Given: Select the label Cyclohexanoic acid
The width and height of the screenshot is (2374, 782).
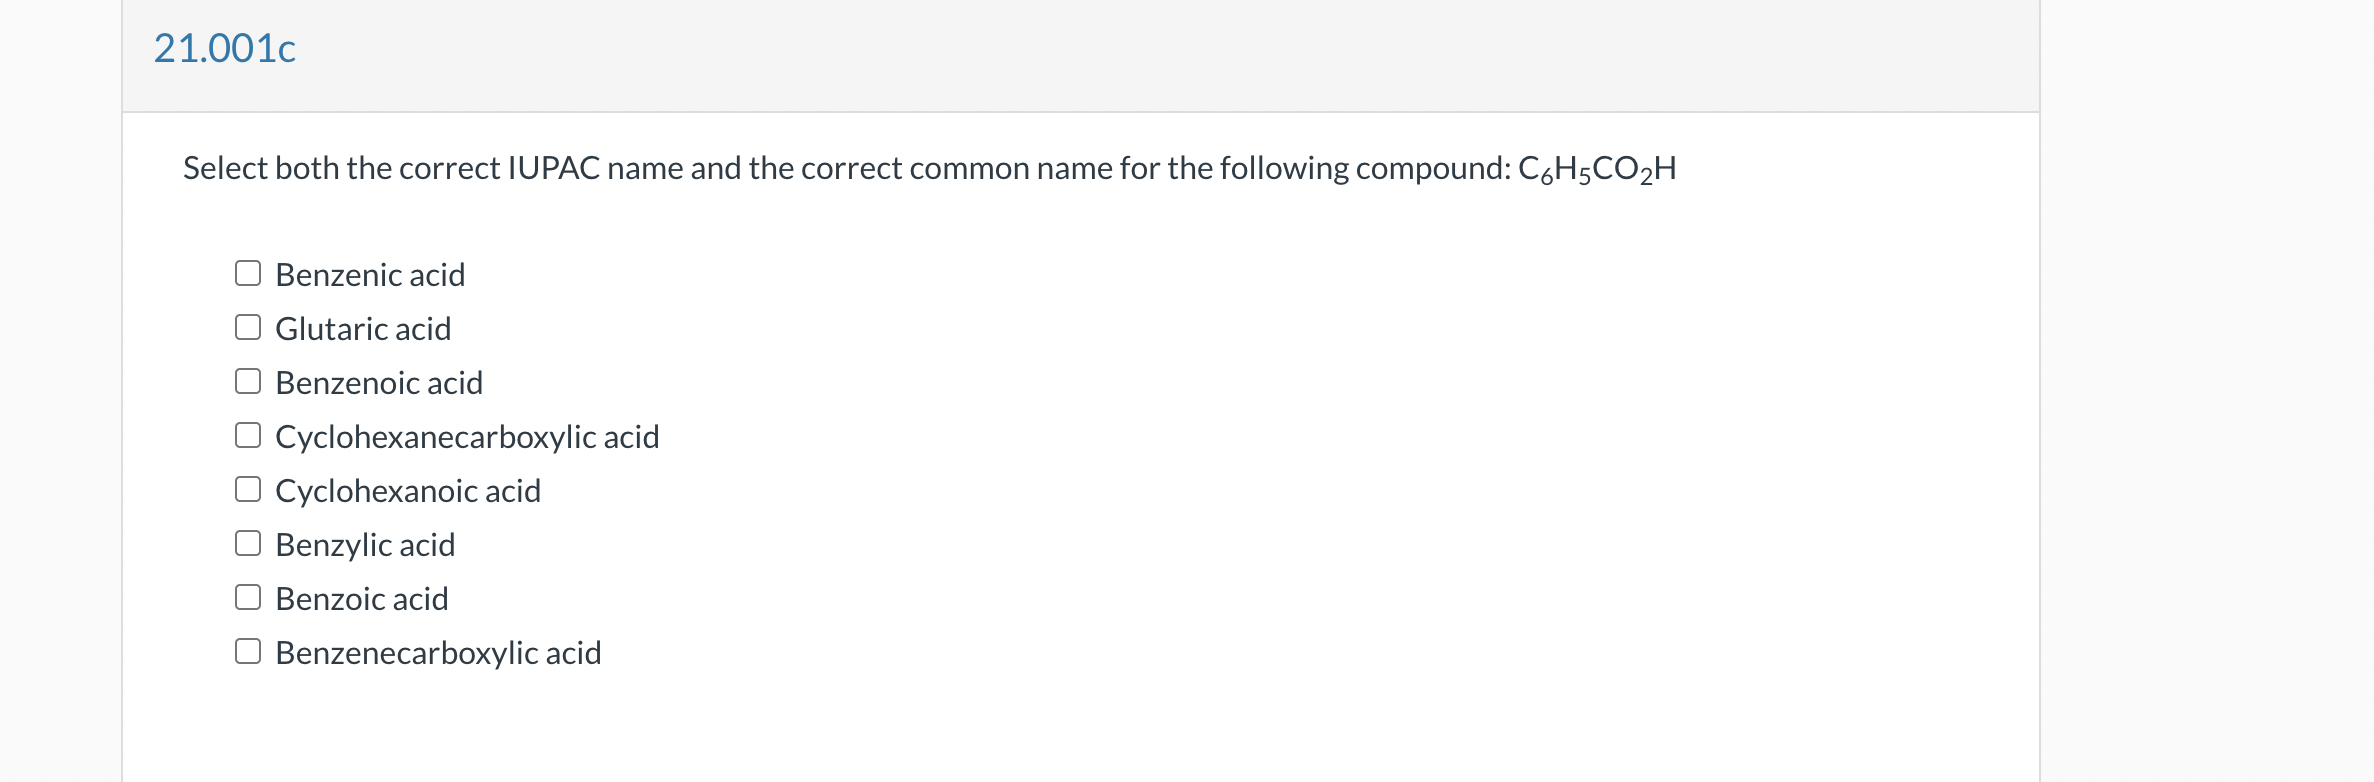Looking at the screenshot, I should pyautogui.click(x=407, y=489).
